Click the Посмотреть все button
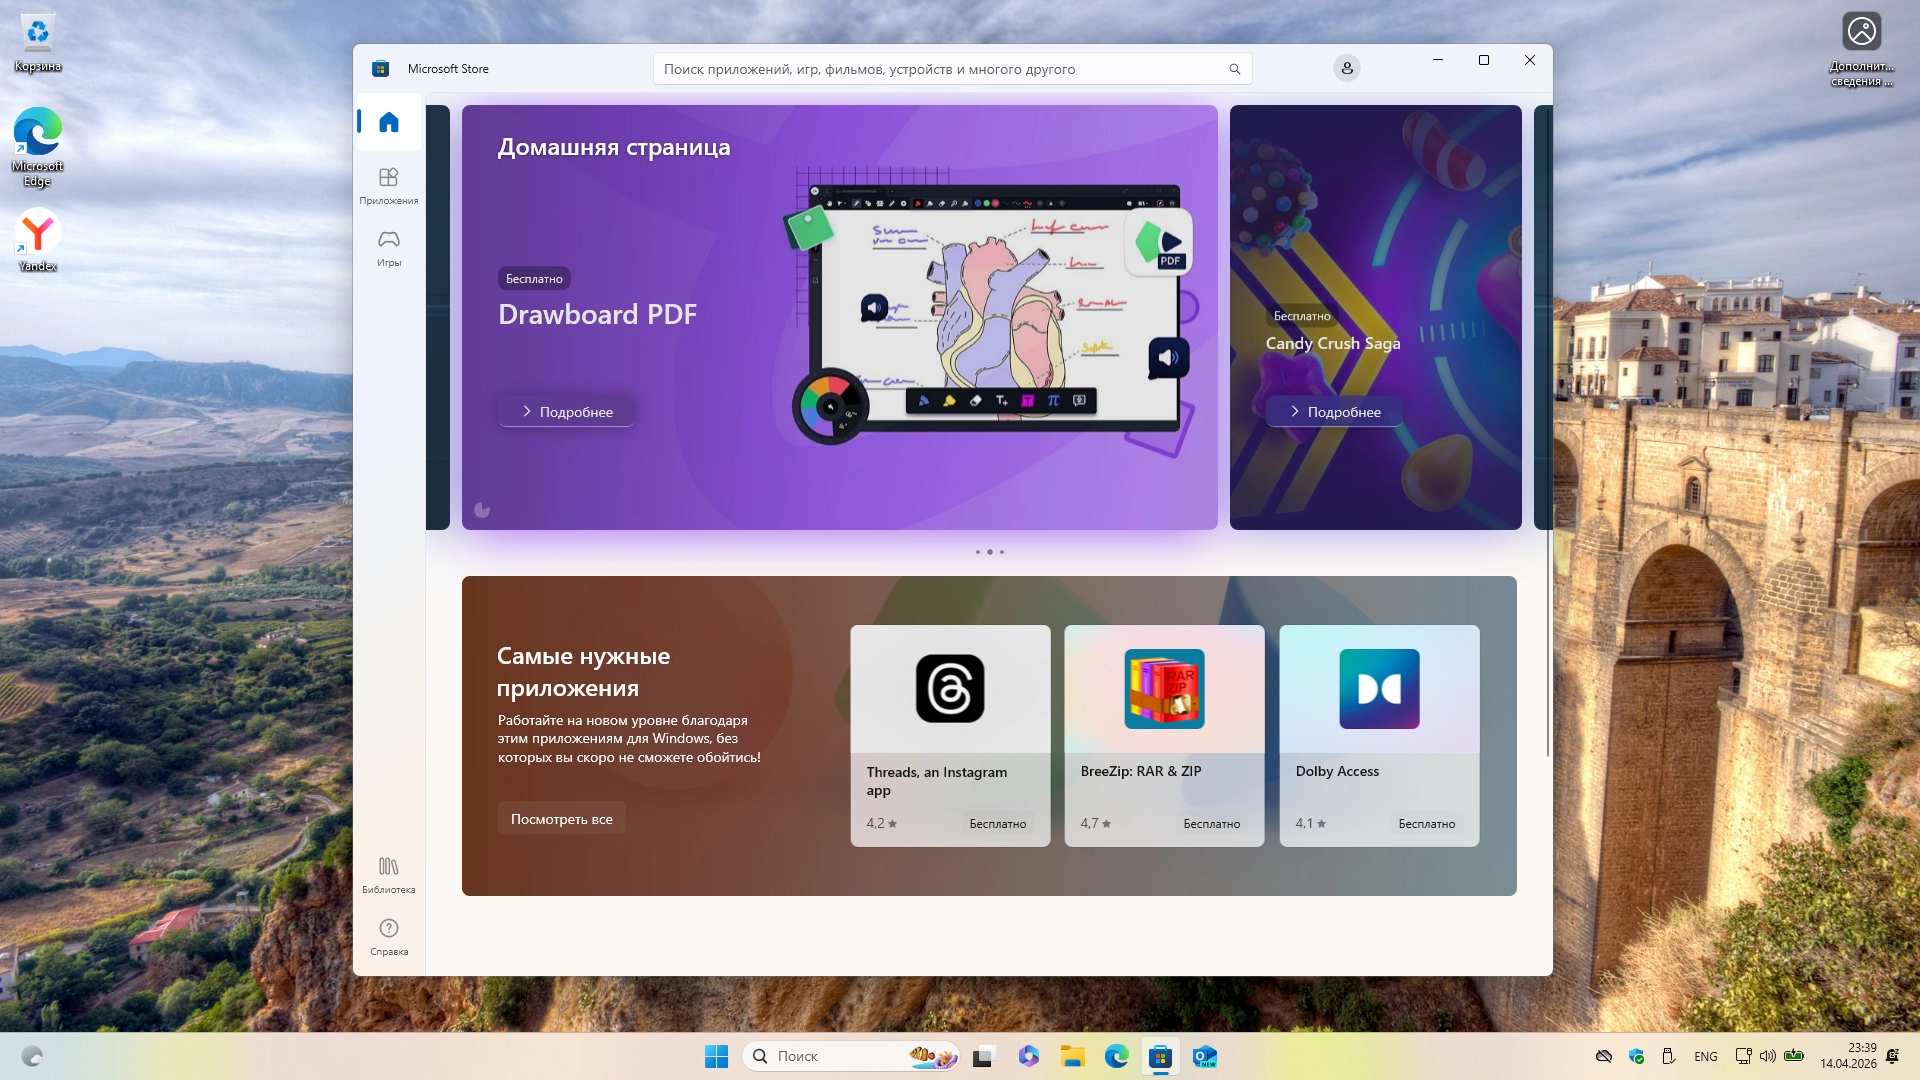1920x1080 pixels. pos(562,819)
